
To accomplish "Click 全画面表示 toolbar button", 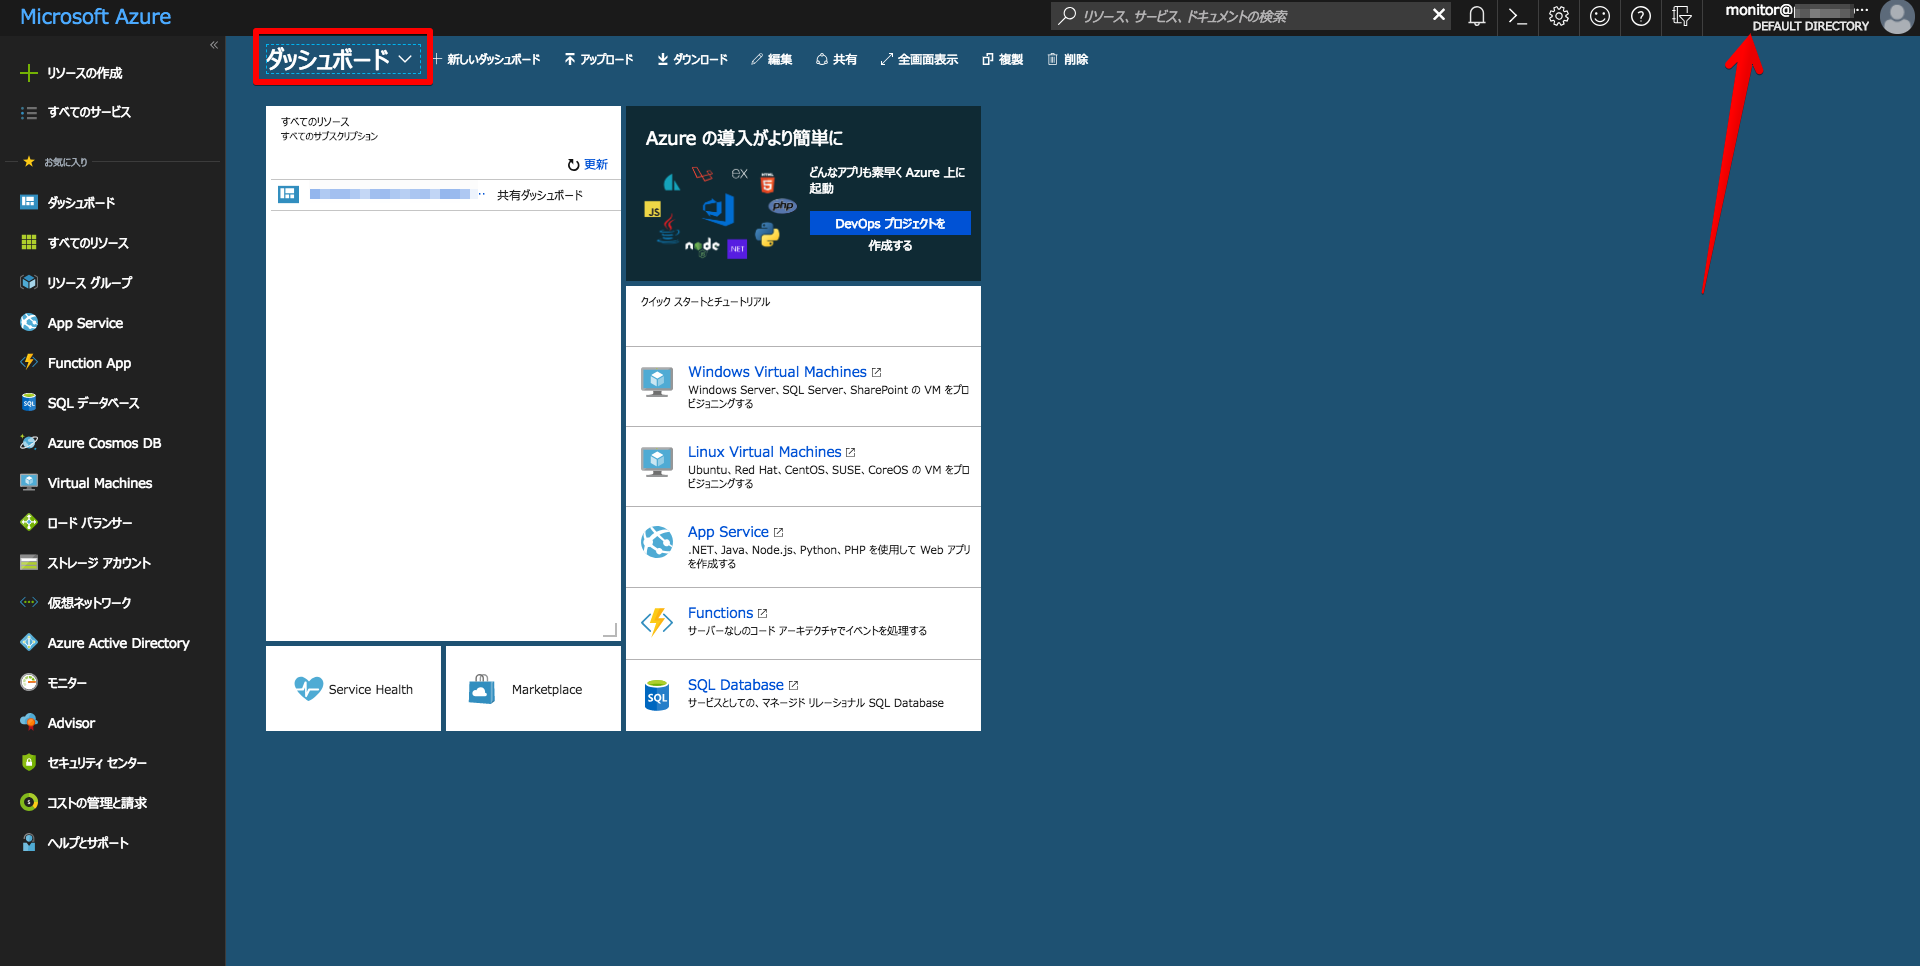I will (919, 60).
